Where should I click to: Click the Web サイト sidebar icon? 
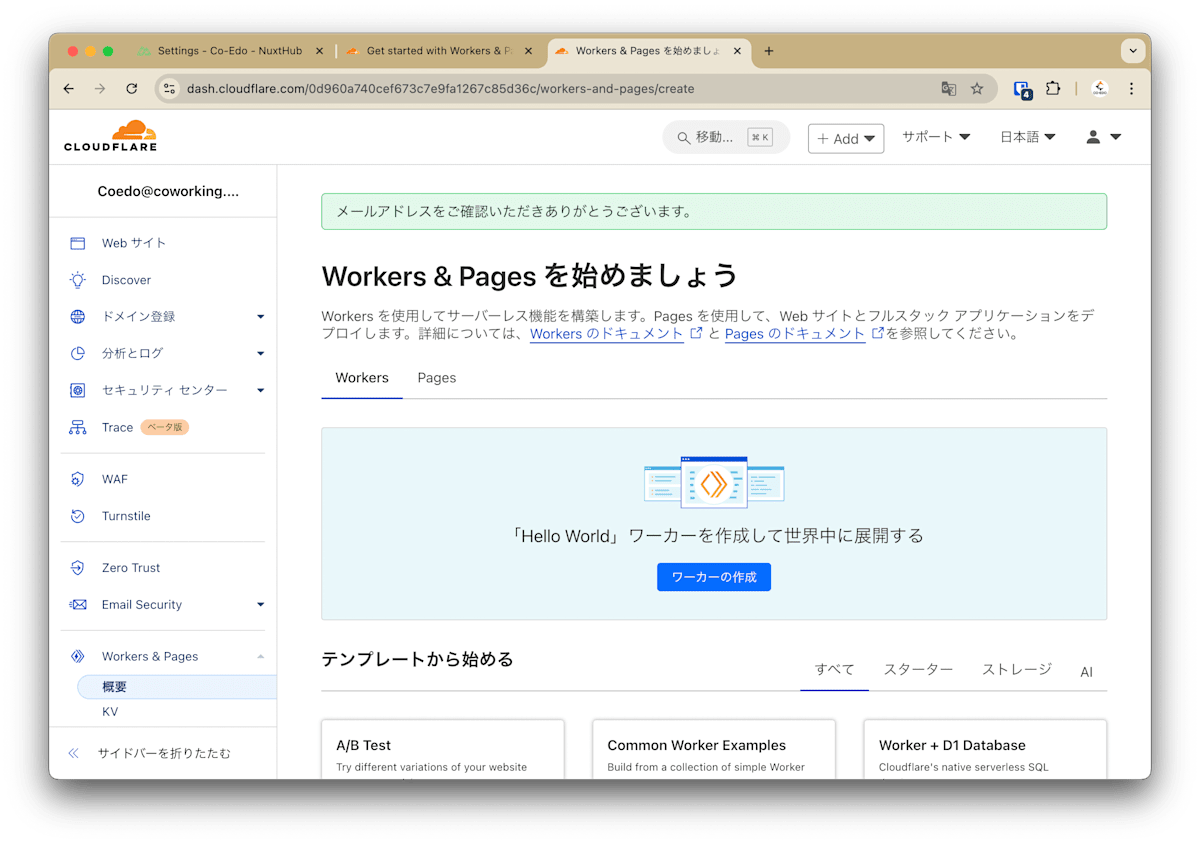pos(77,243)
